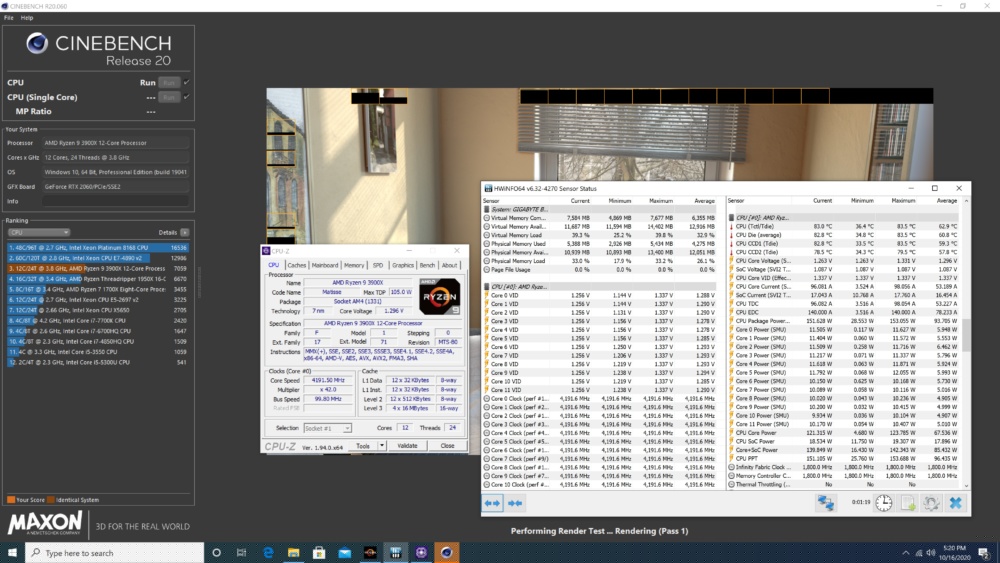Click the Windows Start button
The image size is (1000, 563).
pyautogui.click(x=12, y=553)
